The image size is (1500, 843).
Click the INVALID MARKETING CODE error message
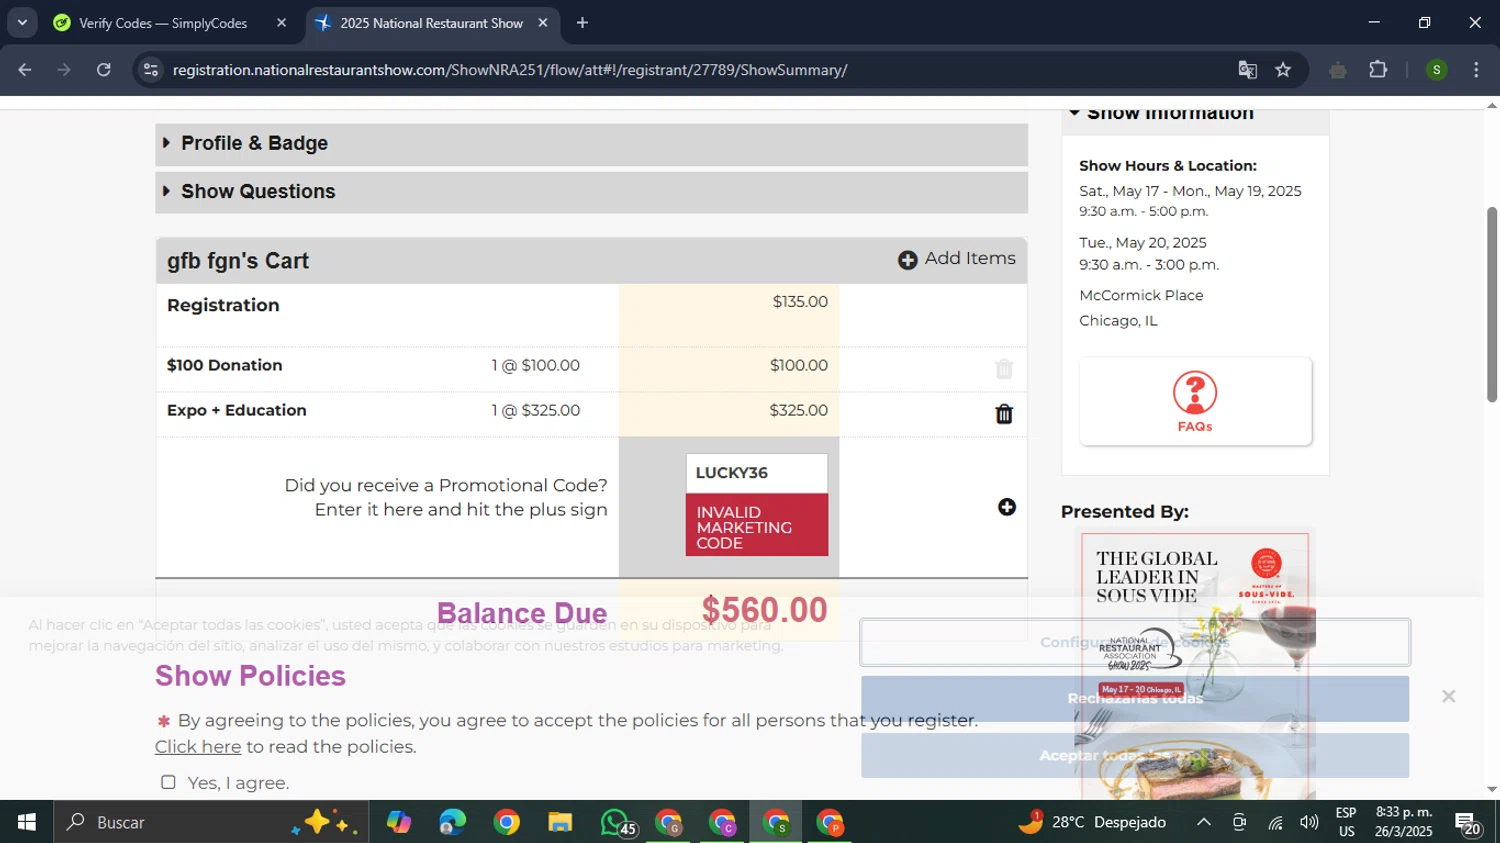[x=756, y=527]
